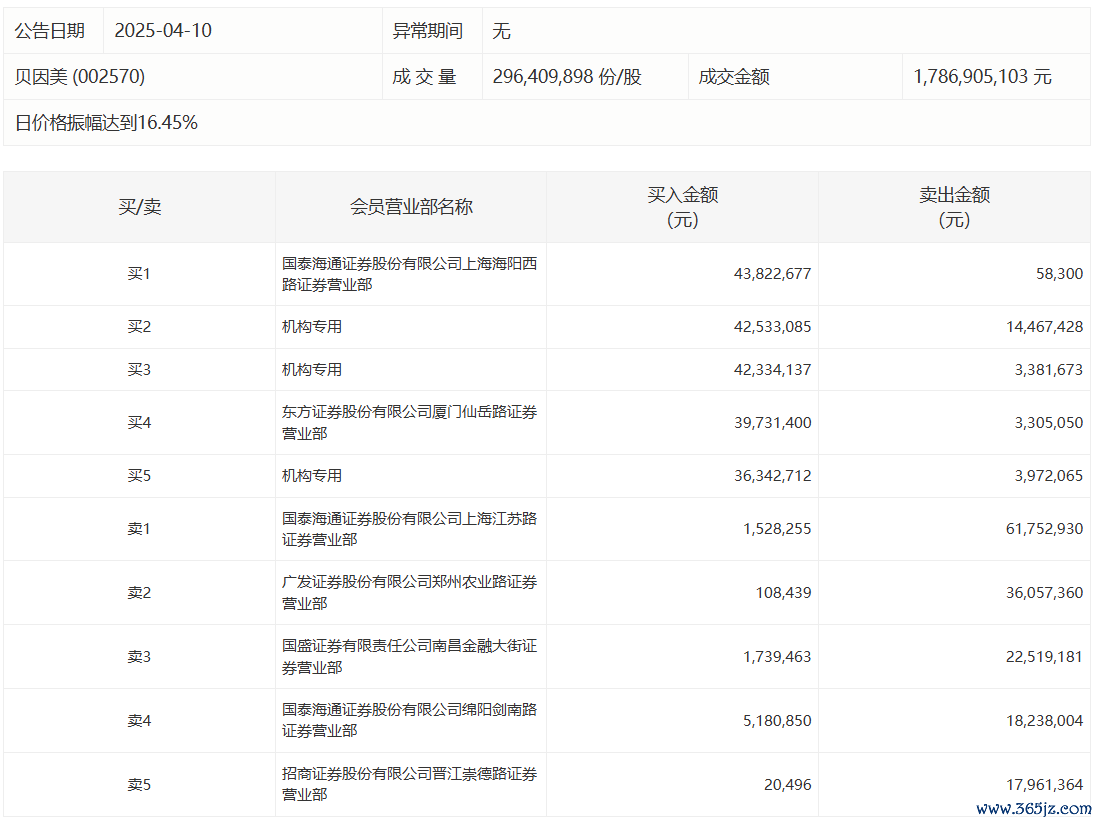Click 广发证券郑州农业路证券营业部 name

tap(409, 593)
